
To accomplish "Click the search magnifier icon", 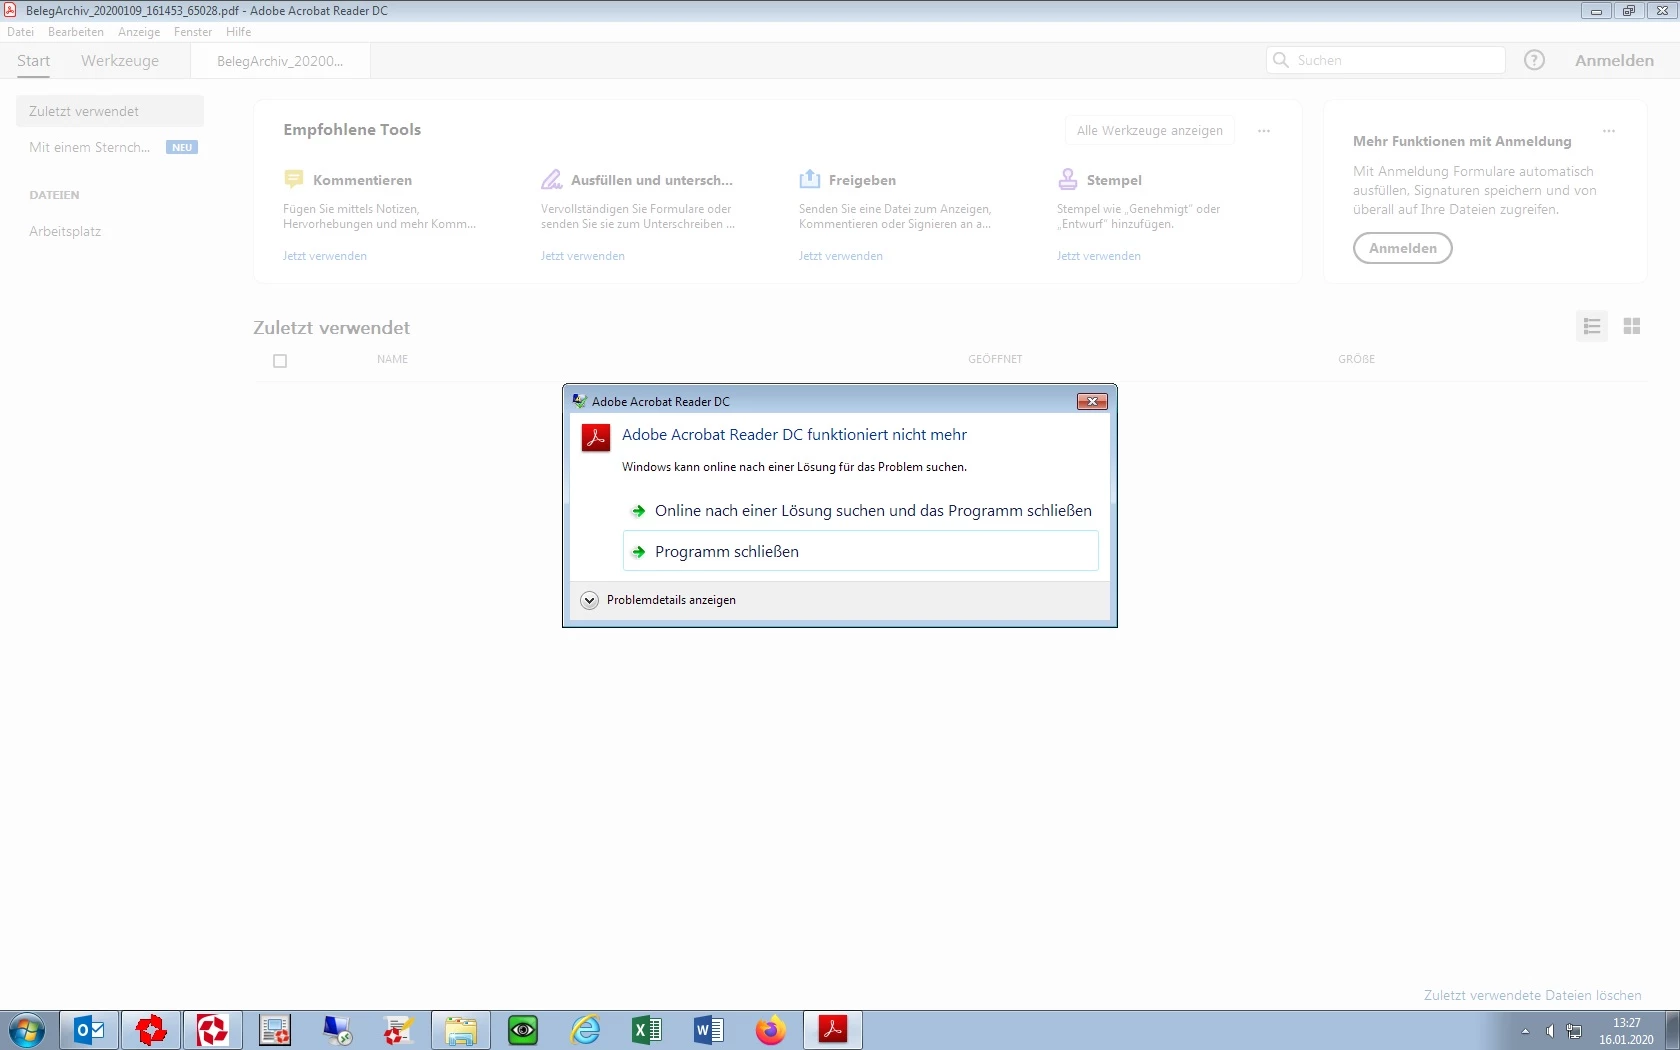I will point(1281,60).
